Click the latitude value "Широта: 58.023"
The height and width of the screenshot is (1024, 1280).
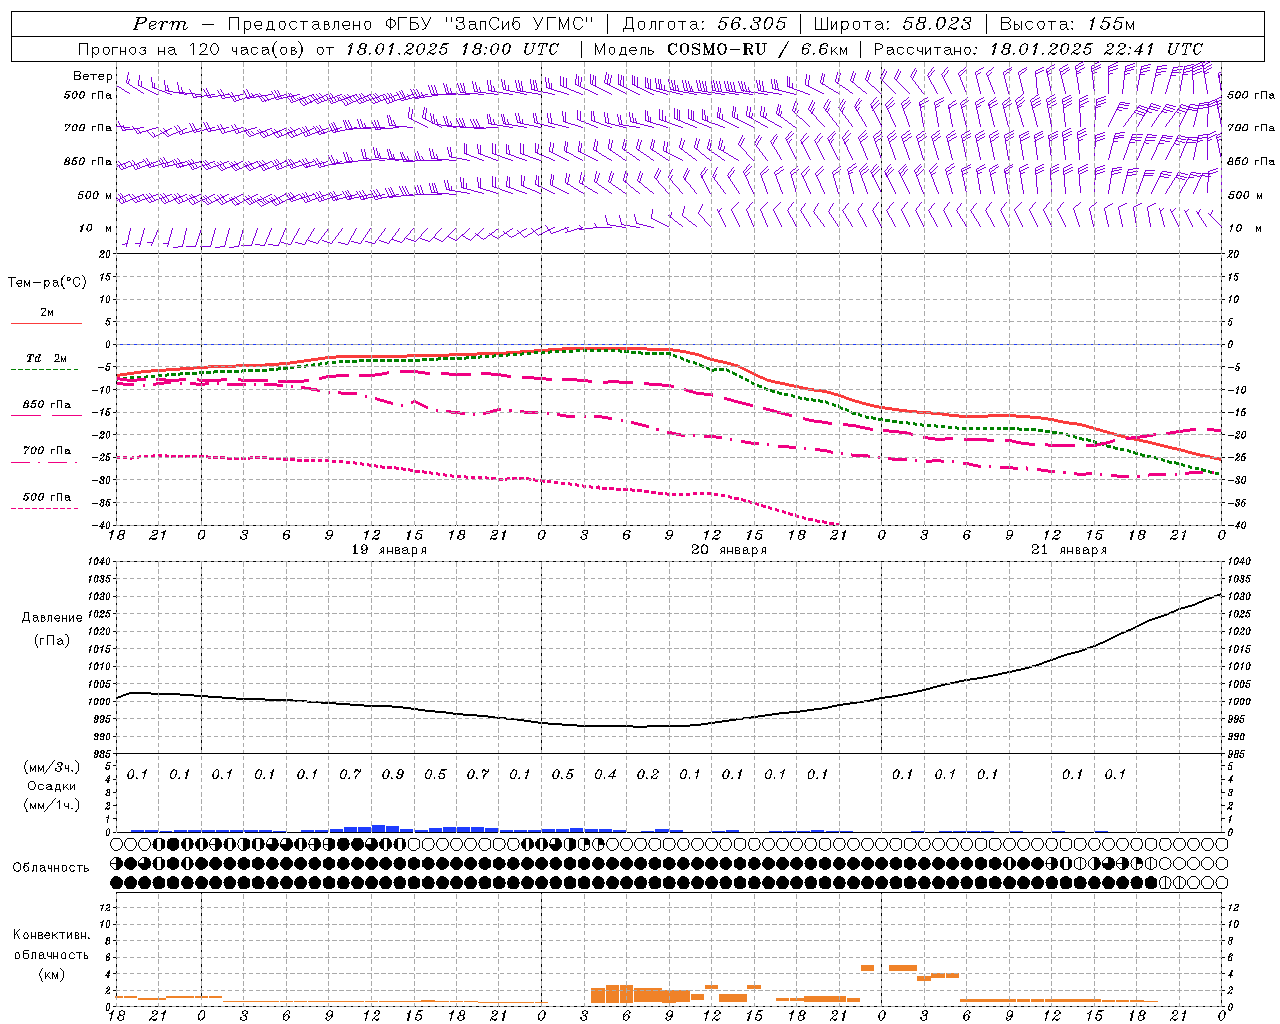click(892, 24)
